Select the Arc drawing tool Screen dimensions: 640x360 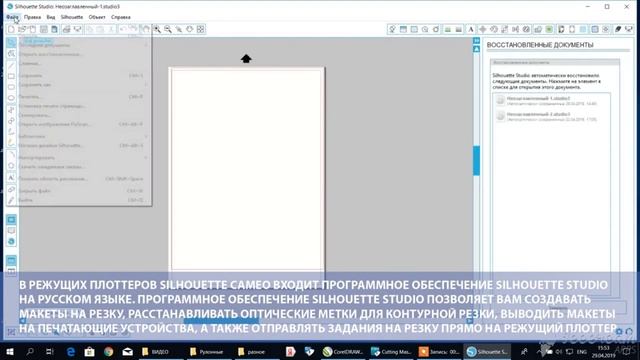pos(11,154)
